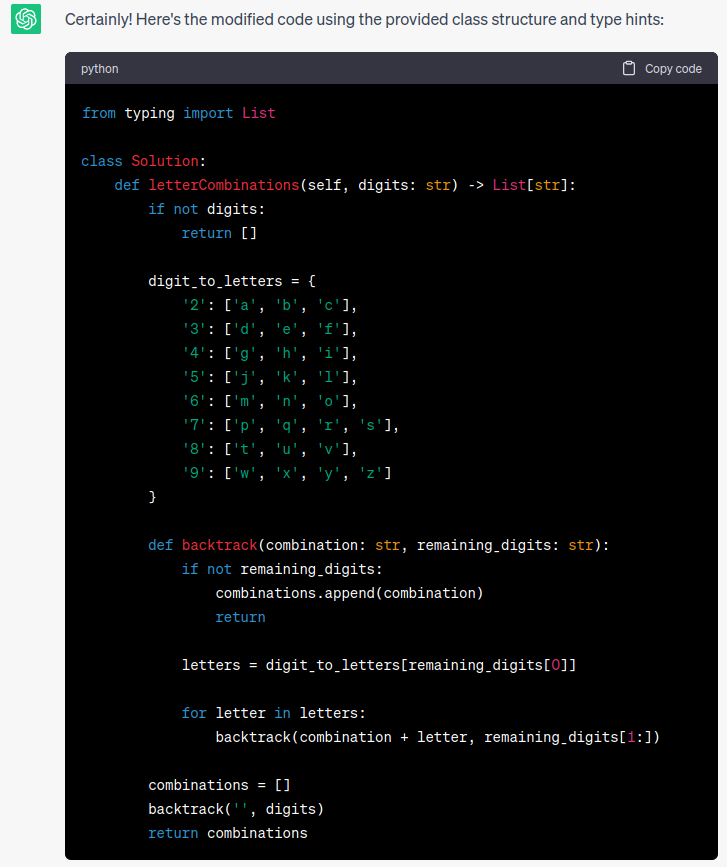The image size is (727, 867).
Task: Click the 'python' language label in code header
Action: (x=100, y=69)
